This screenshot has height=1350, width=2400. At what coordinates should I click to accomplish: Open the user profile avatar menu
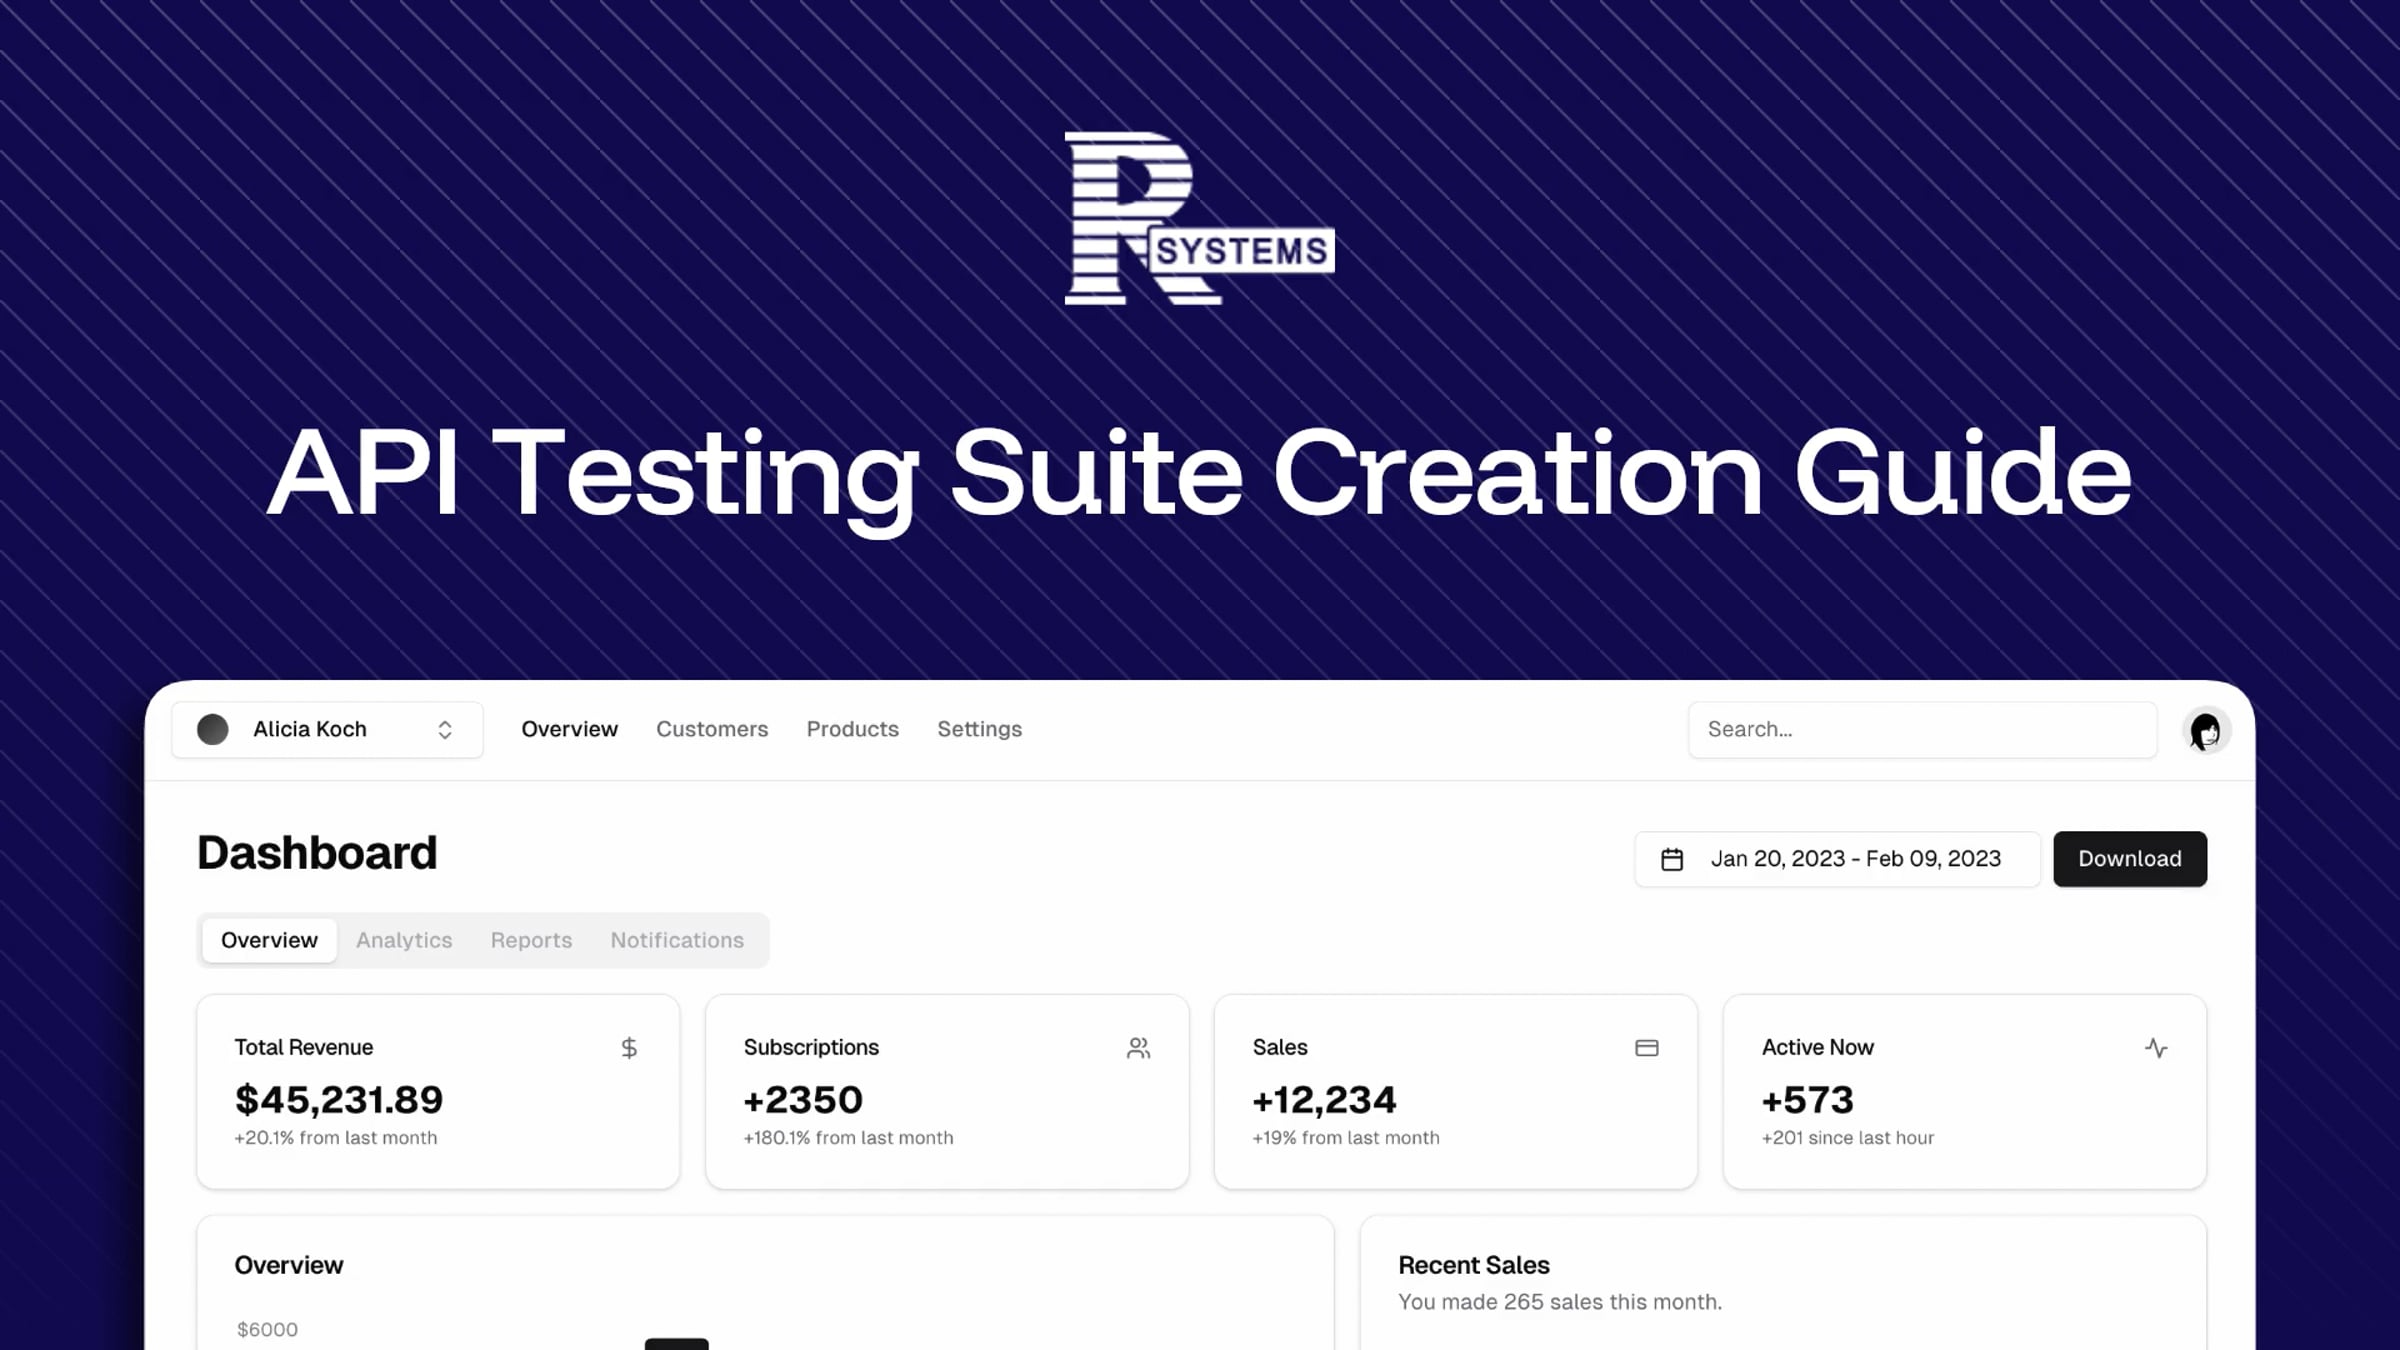tap(2206, 731)
